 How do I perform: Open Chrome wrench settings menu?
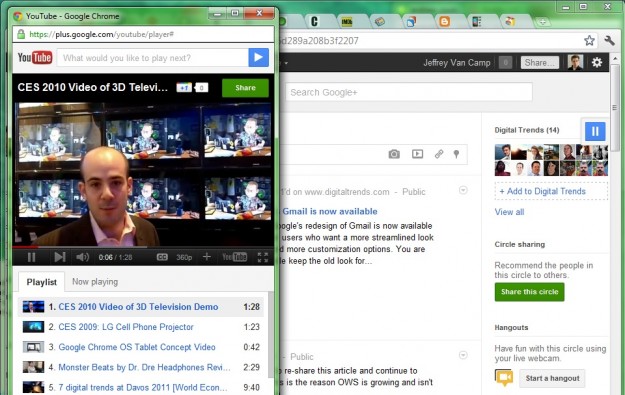(609, 40)
